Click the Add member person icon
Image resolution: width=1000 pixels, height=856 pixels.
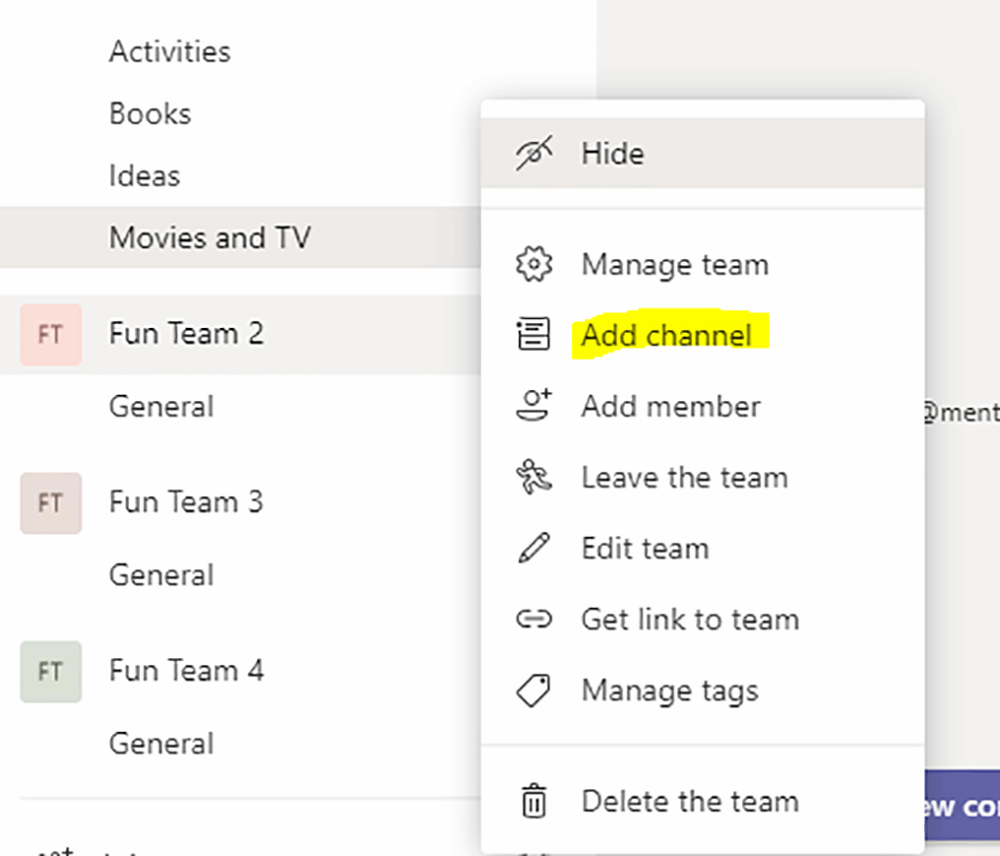tap(534, 406)
